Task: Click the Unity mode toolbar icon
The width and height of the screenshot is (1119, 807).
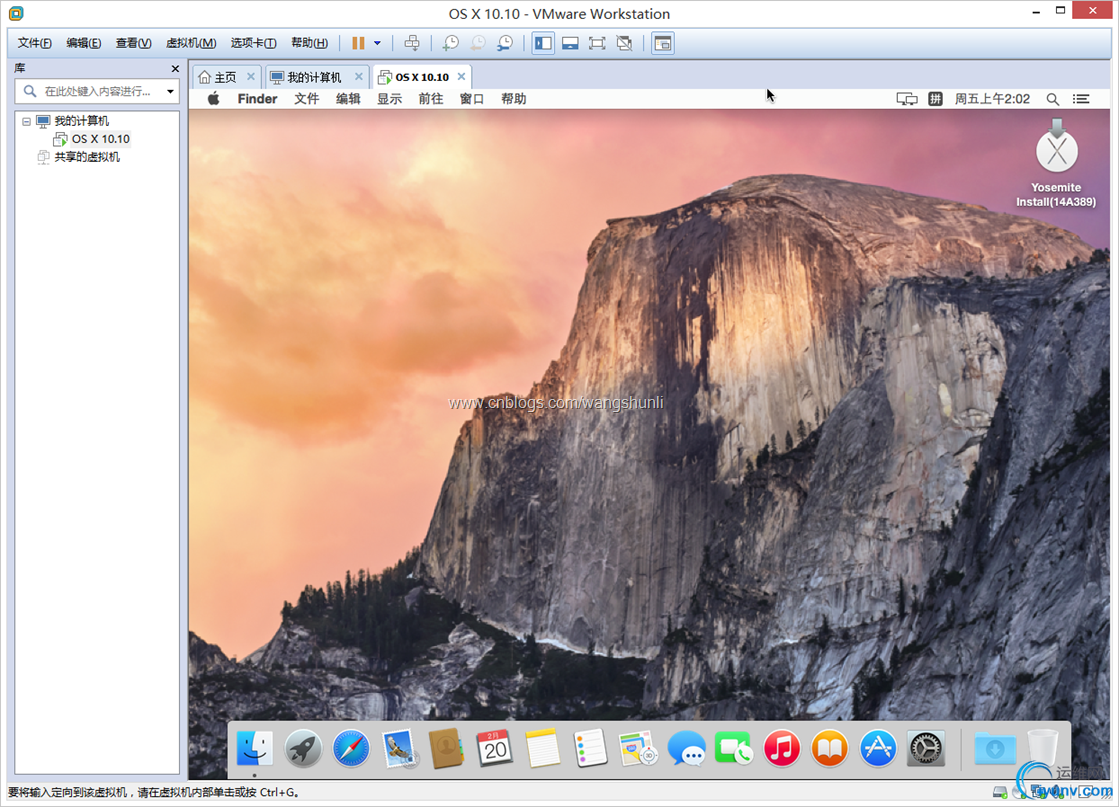Action: (624, 43)
